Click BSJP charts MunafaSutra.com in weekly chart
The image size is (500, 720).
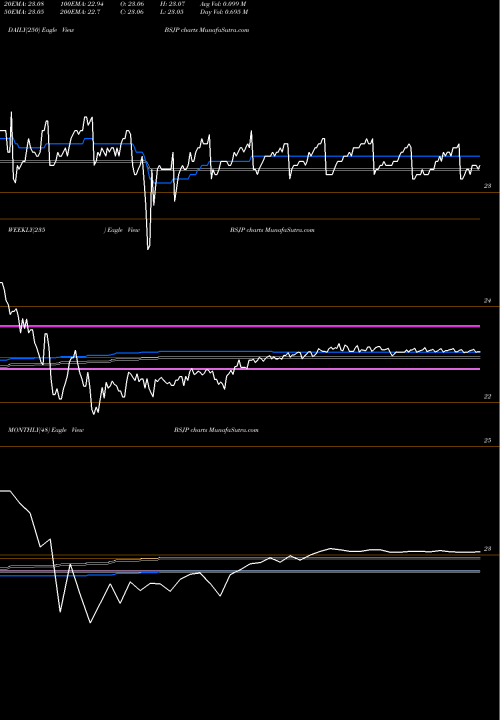[272, 230]
